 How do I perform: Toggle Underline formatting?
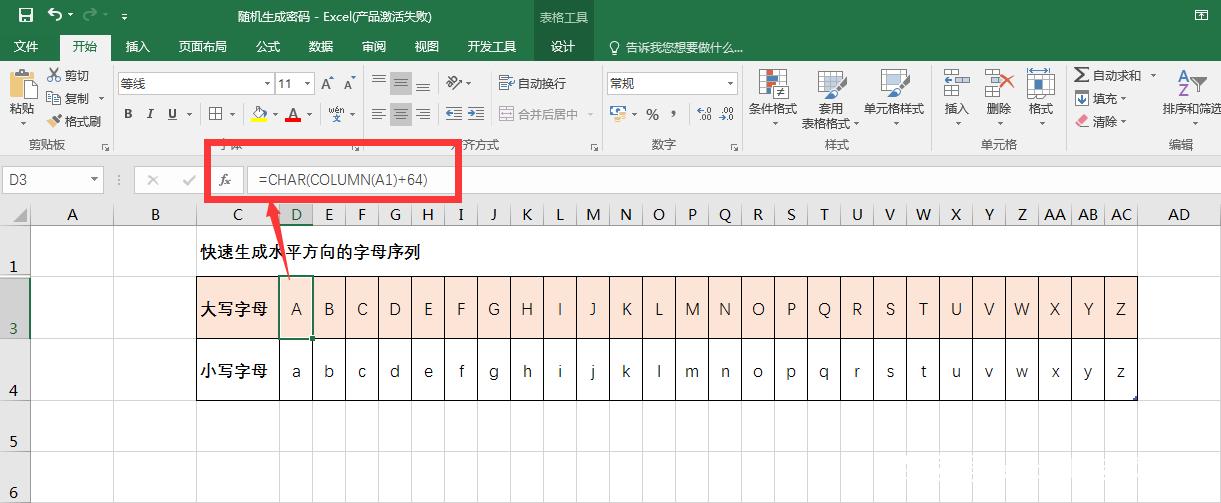click(x=172, y=114)
